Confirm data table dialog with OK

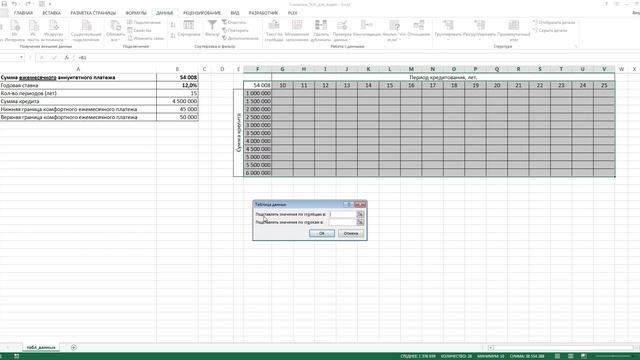click(322, 233)
